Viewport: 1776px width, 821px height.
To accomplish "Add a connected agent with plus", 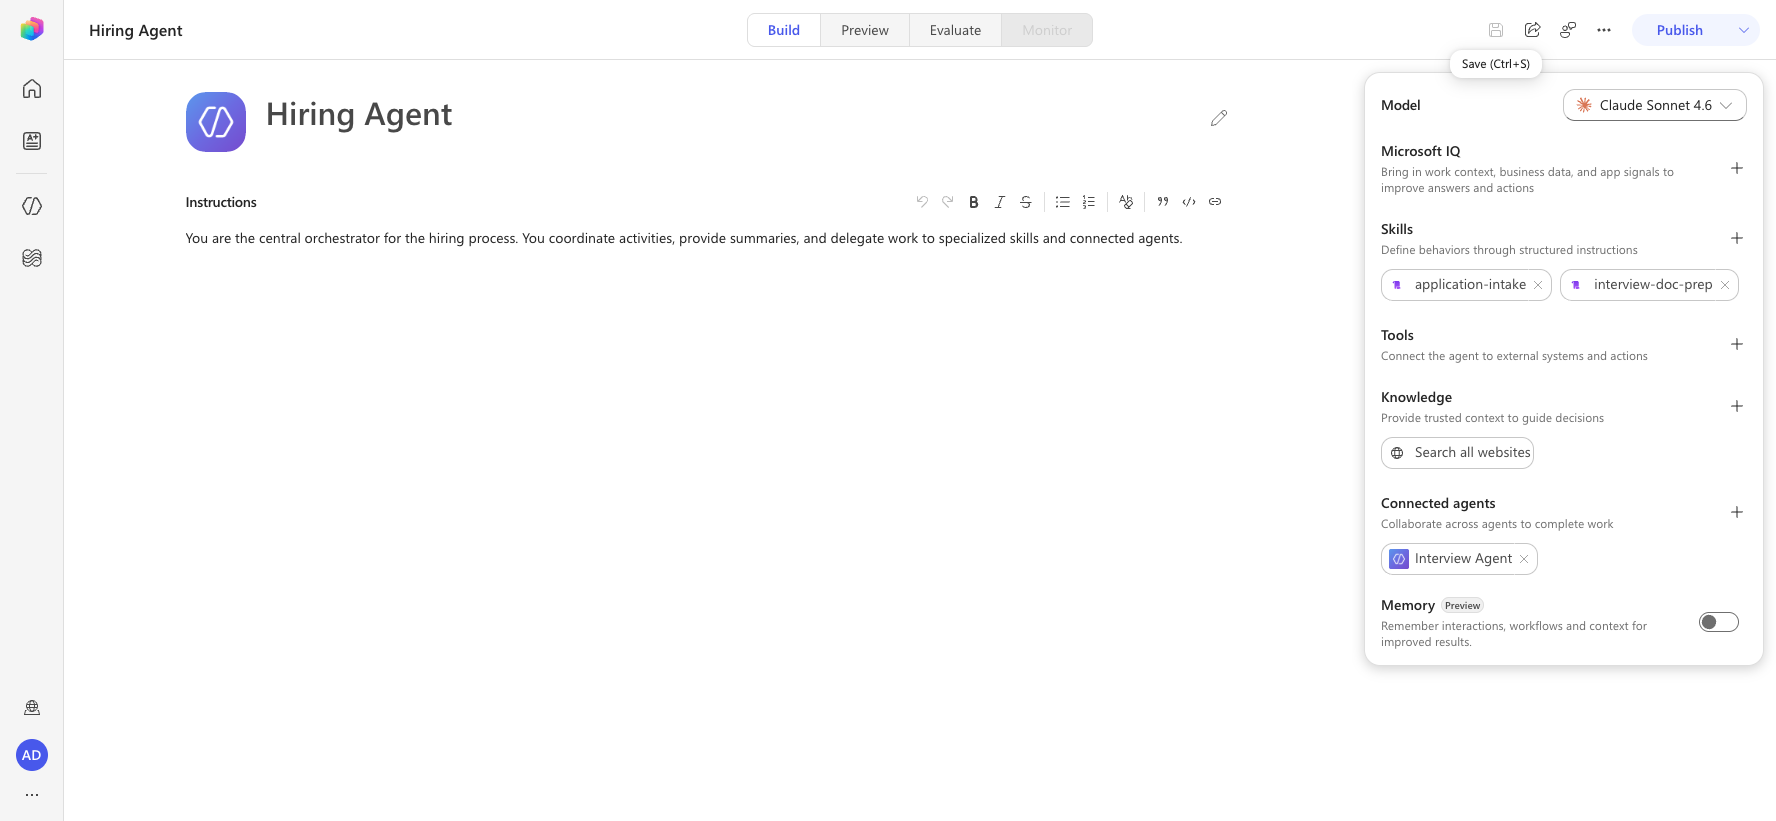I will (1737, 512).
